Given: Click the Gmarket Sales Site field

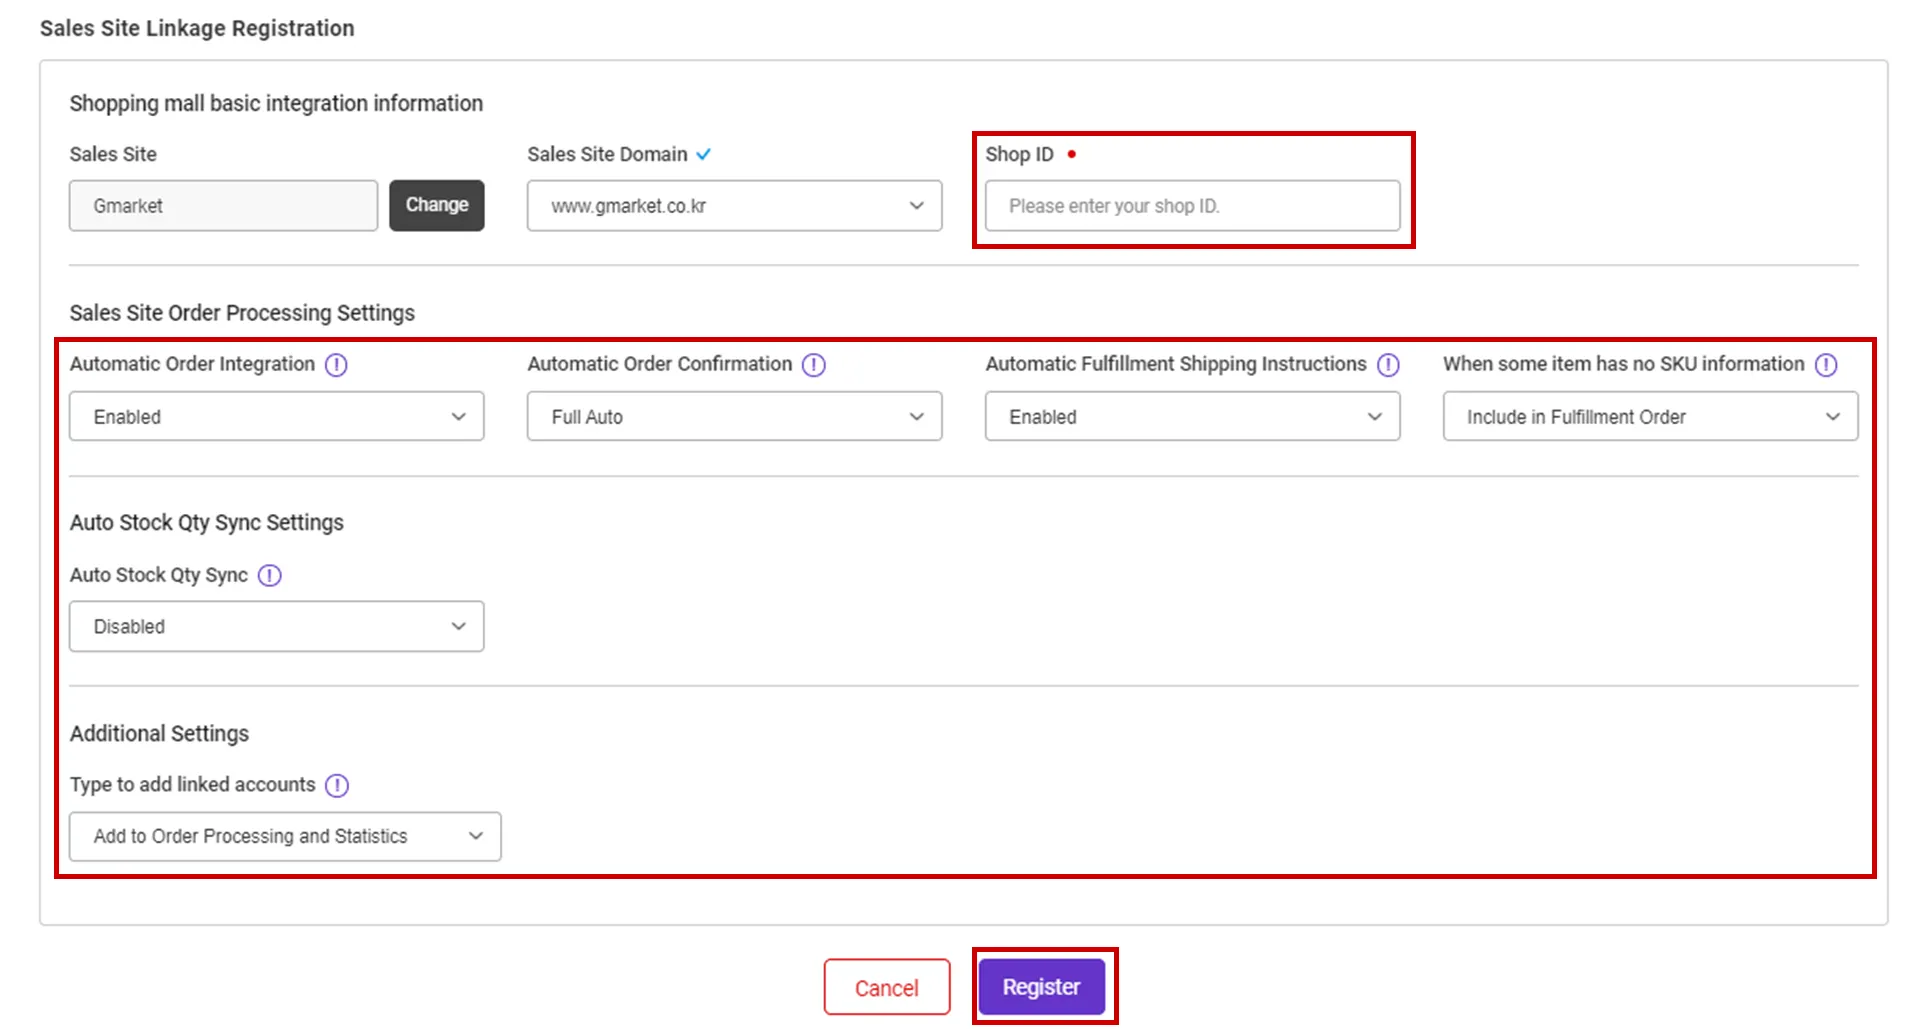Looking at the screenshot, I should (x=223, y=206).
